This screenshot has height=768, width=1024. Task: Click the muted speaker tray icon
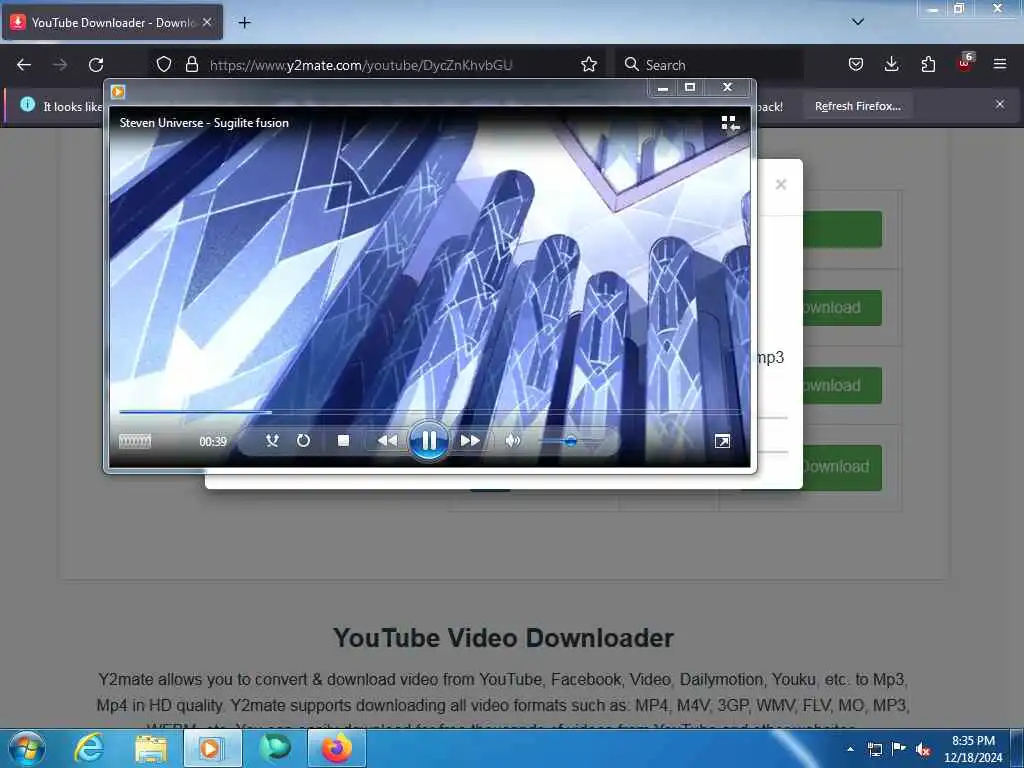click(x=923, y=749)
